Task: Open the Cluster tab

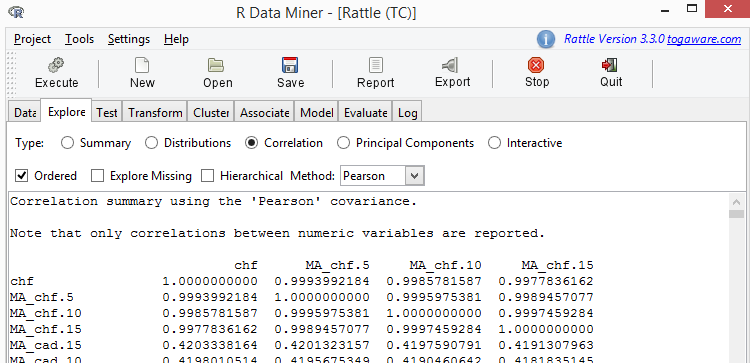Action: pos(211,113)
